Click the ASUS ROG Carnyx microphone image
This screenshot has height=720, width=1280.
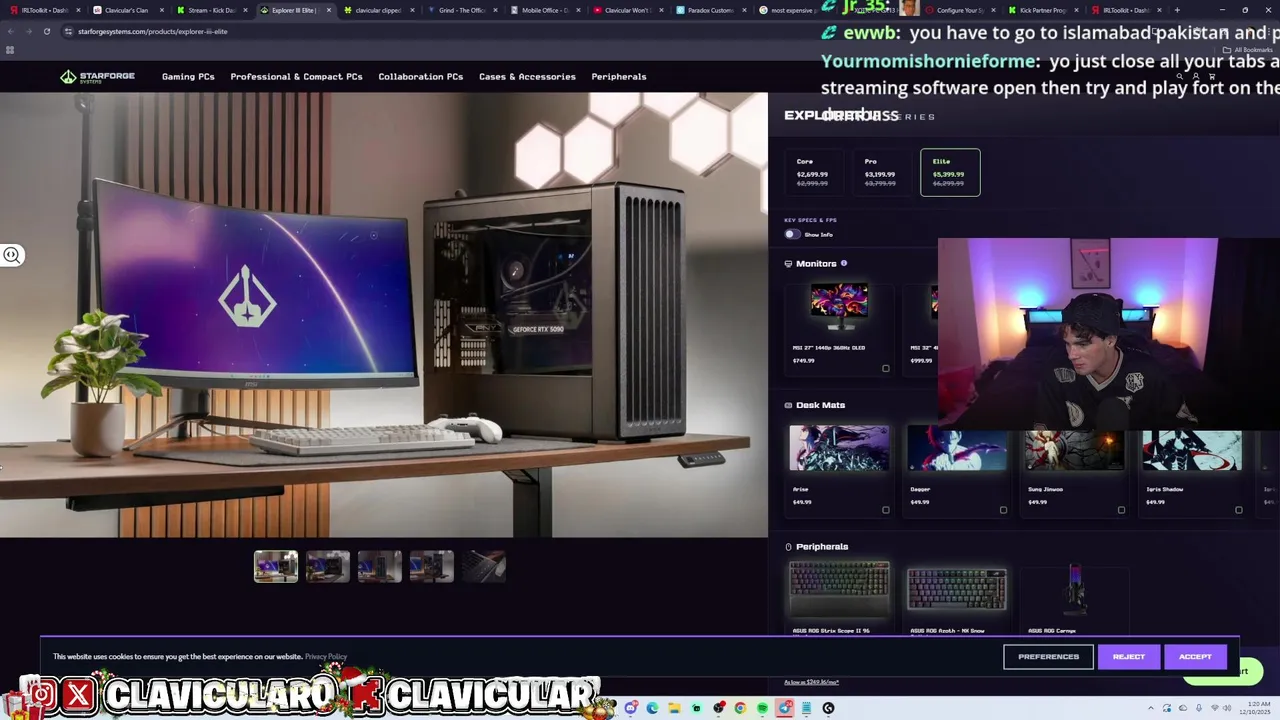1075,590
